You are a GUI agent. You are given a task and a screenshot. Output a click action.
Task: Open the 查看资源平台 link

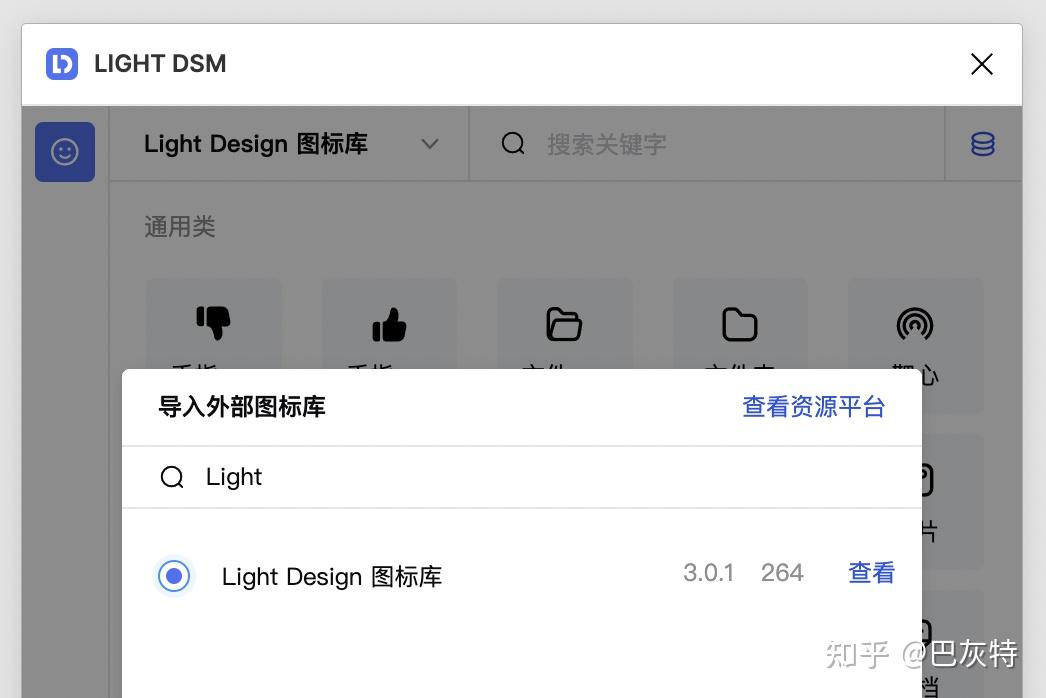(x=814, y=406)
